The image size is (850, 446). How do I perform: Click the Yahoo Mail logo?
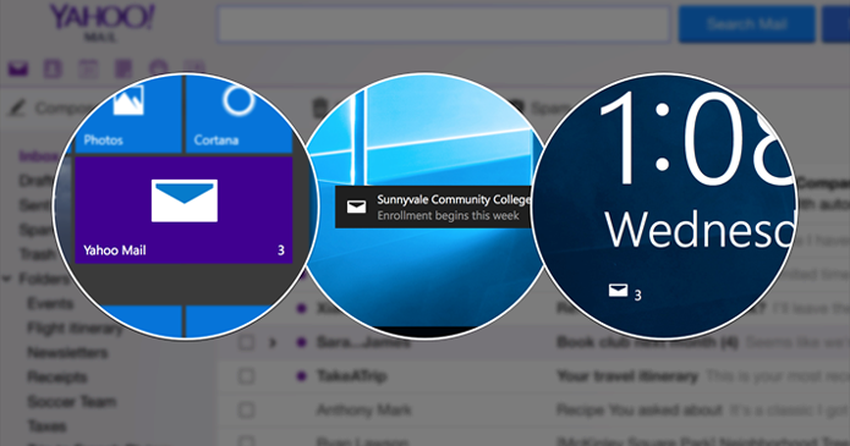101,22
